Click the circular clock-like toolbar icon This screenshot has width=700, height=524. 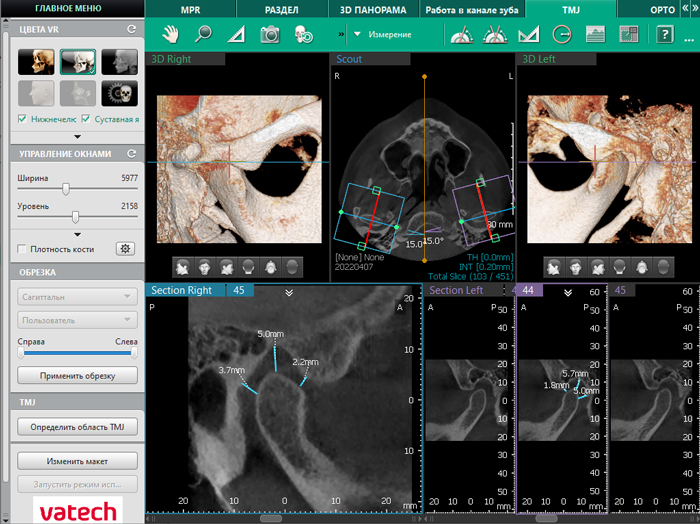(562, 34)
